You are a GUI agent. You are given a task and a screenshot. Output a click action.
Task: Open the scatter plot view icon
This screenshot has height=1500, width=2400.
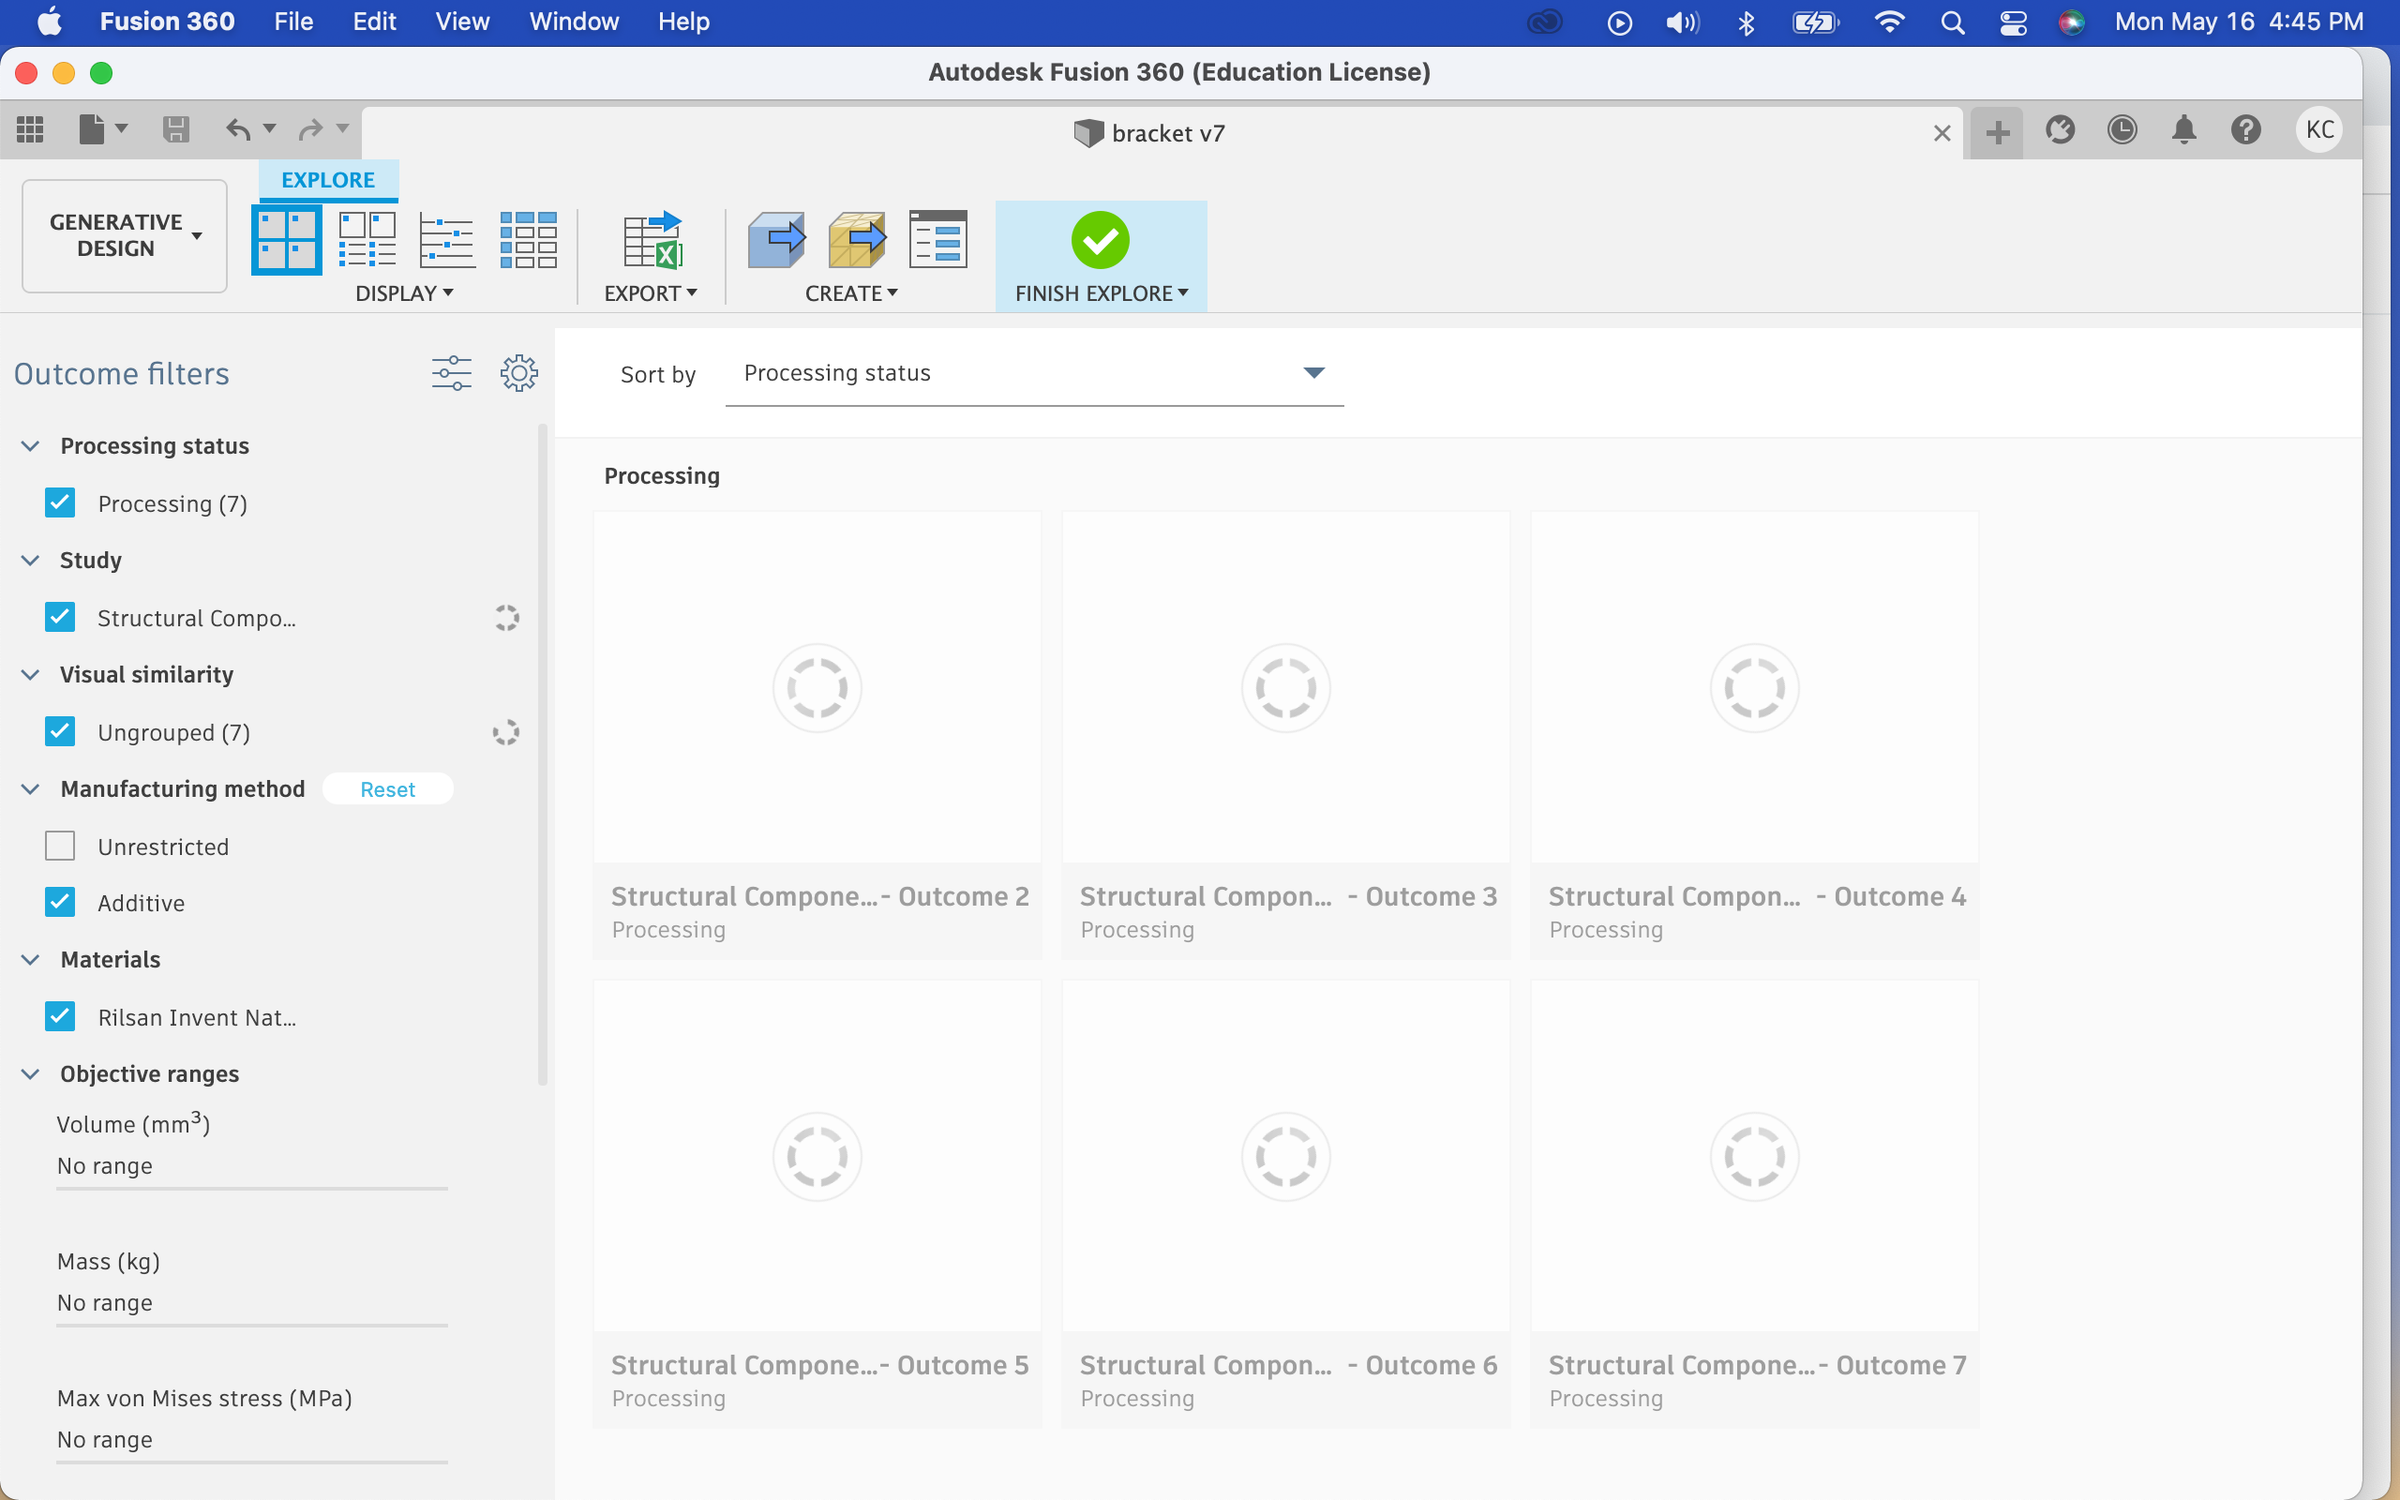click(x=447, y=240)
